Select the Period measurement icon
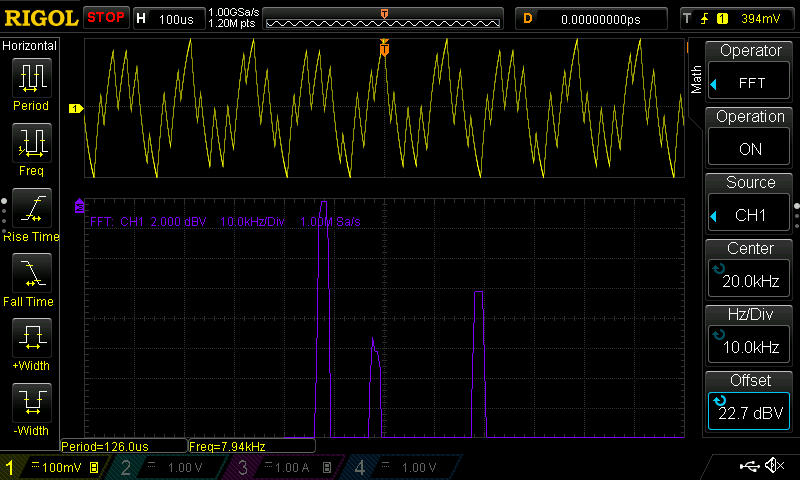Viewport: 800px width, 480px height. (x=30, y=78)
